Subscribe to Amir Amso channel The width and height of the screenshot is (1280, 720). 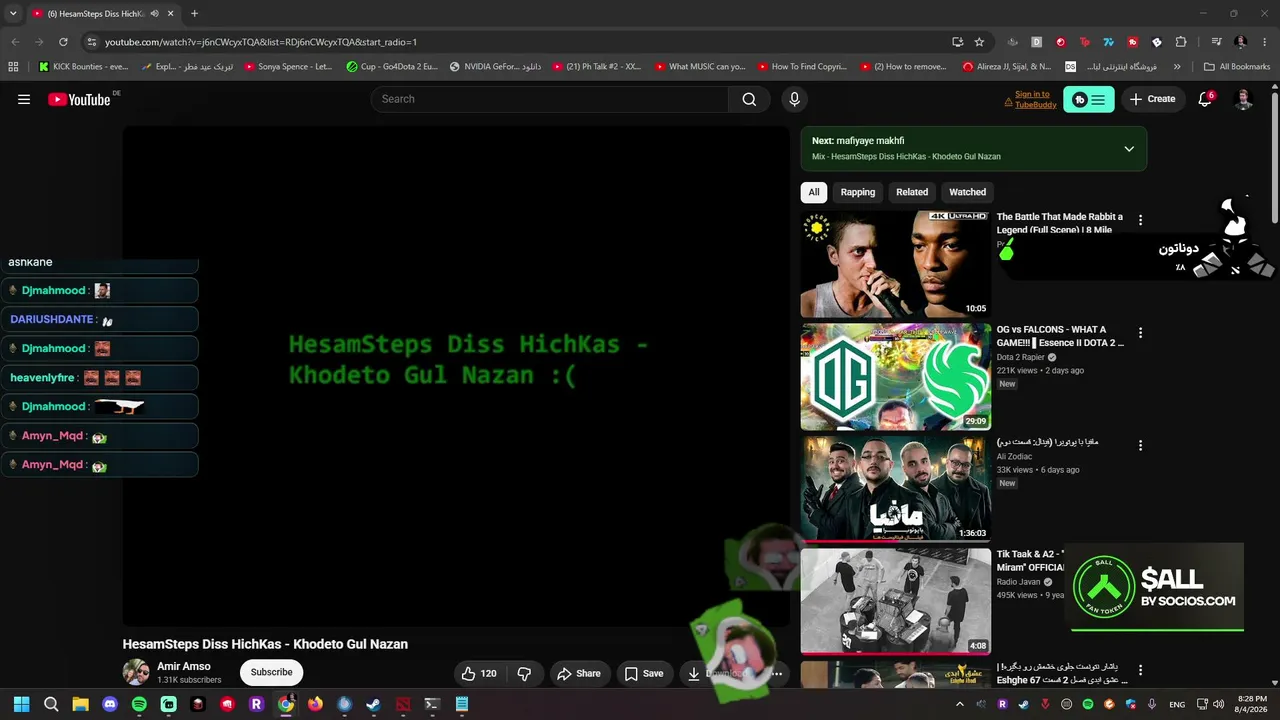tap(272, 672)
